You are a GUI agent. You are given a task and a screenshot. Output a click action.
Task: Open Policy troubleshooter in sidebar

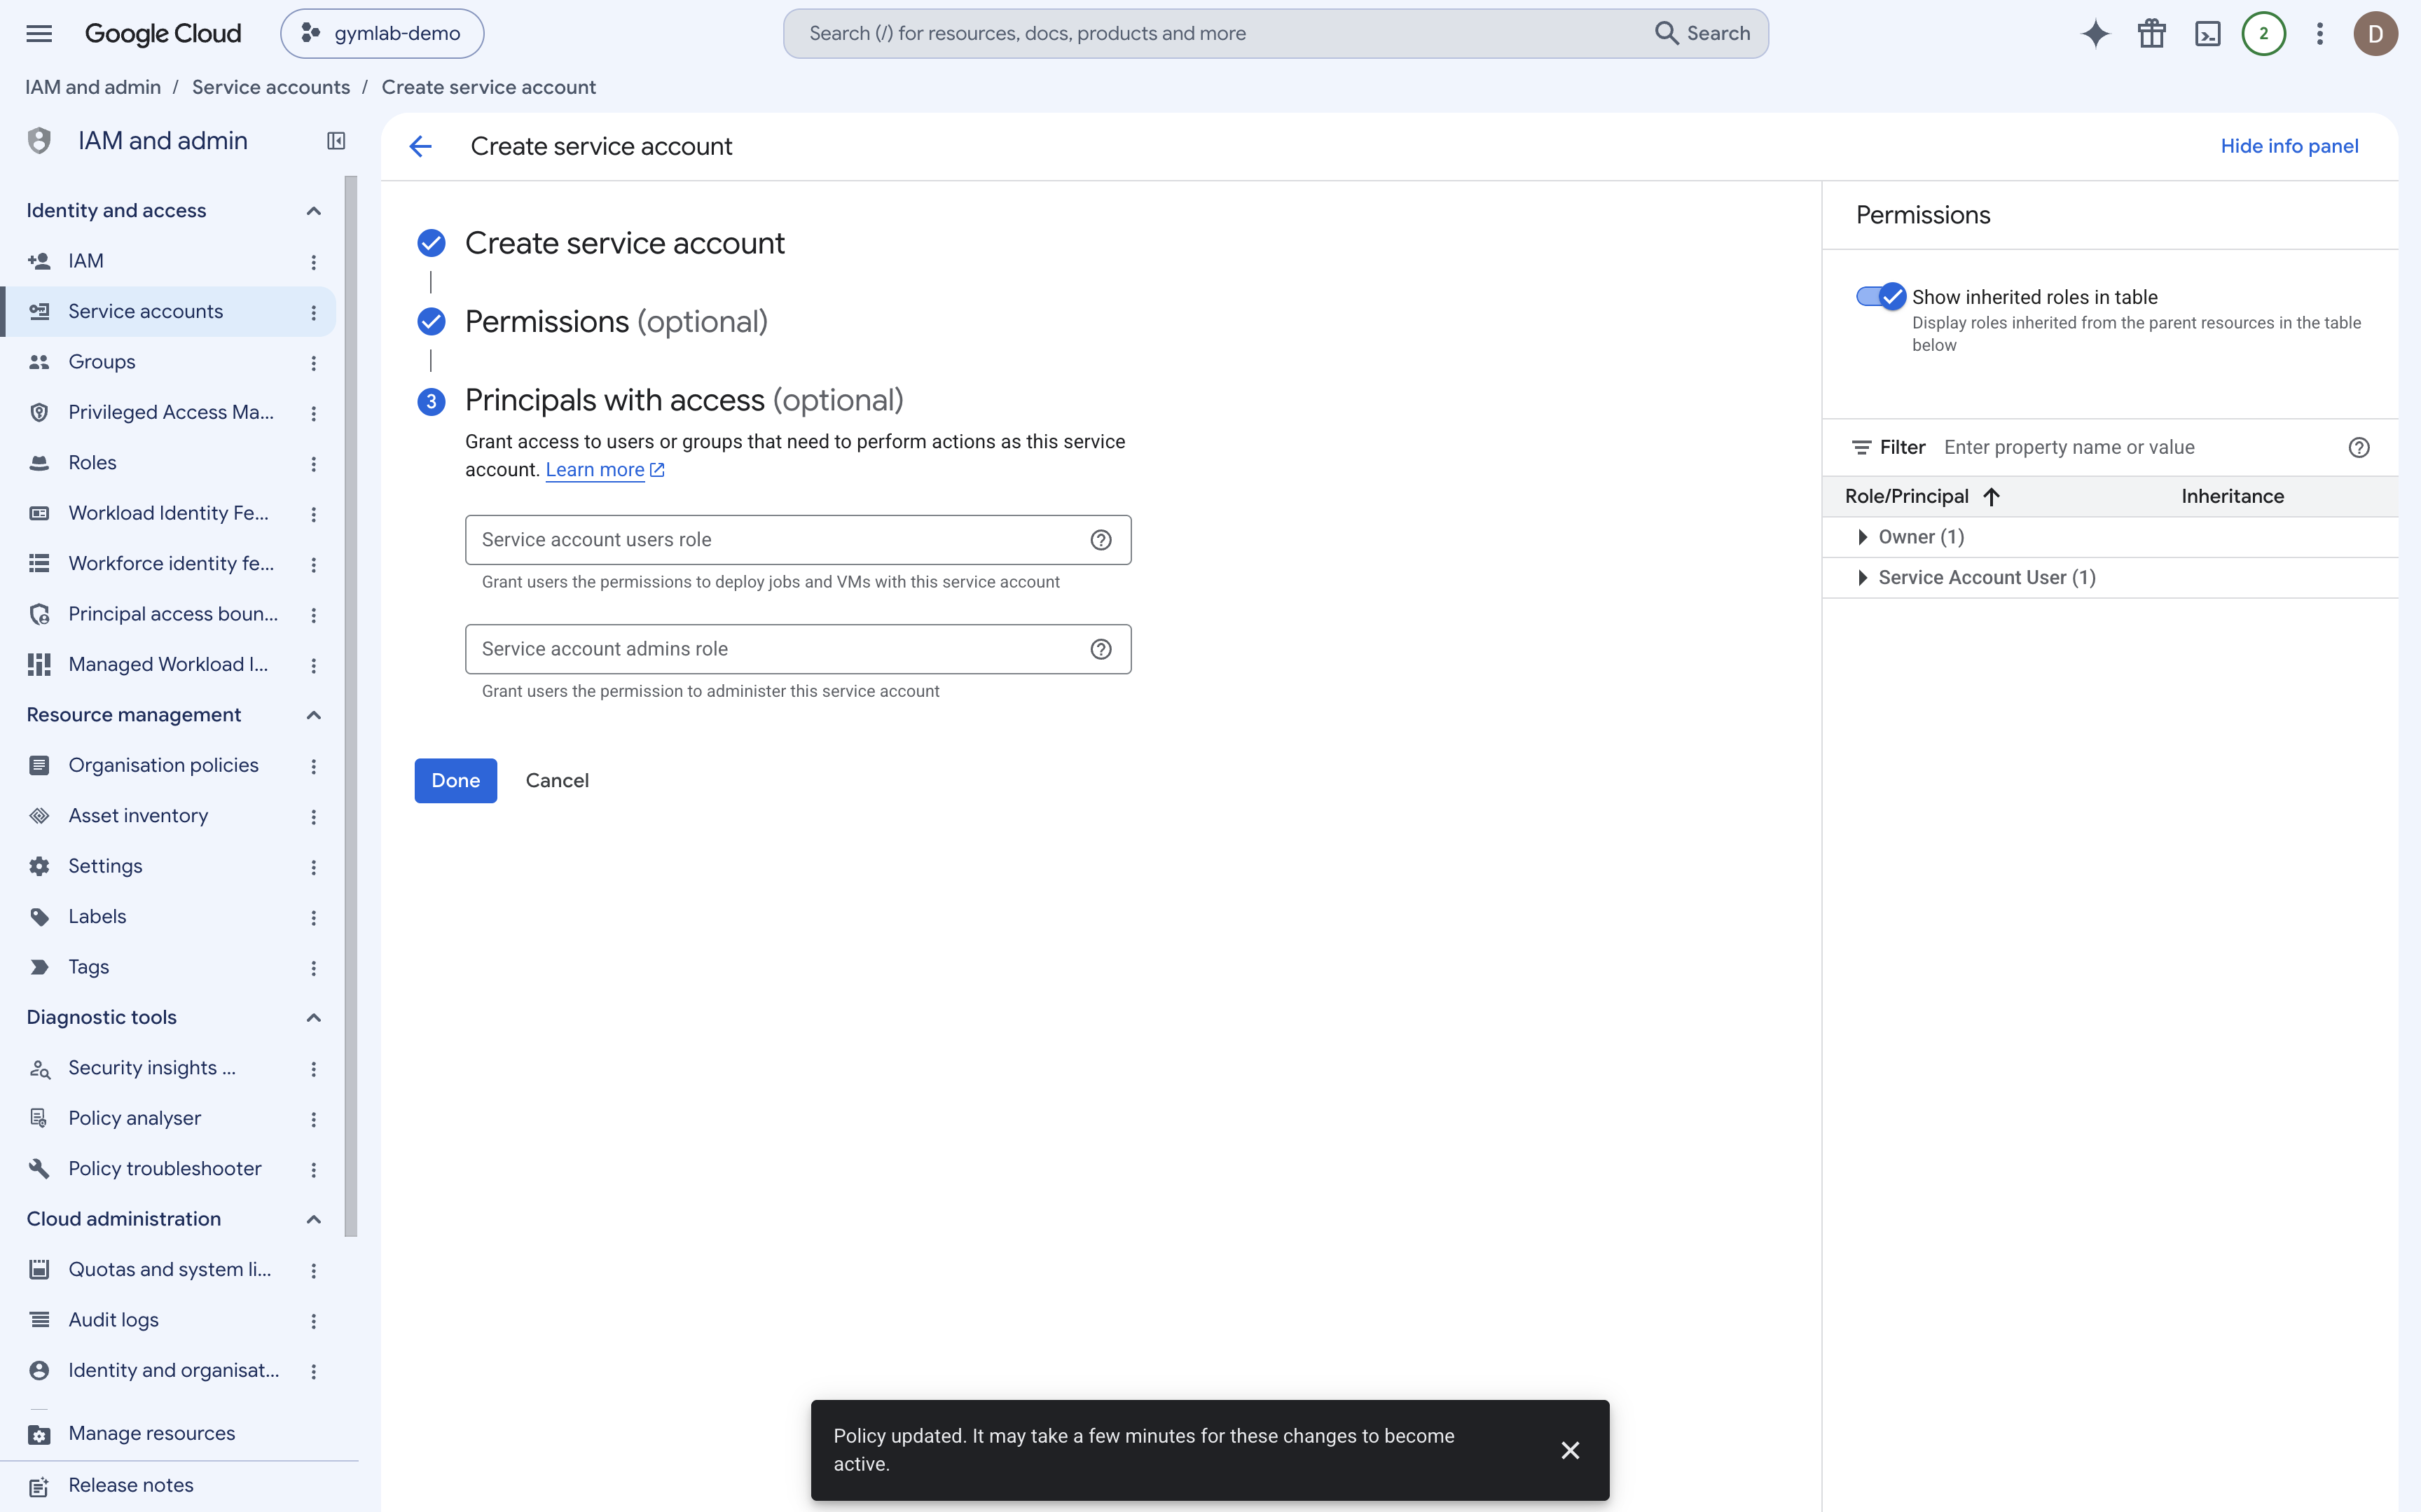click(x=167, y=1169)
